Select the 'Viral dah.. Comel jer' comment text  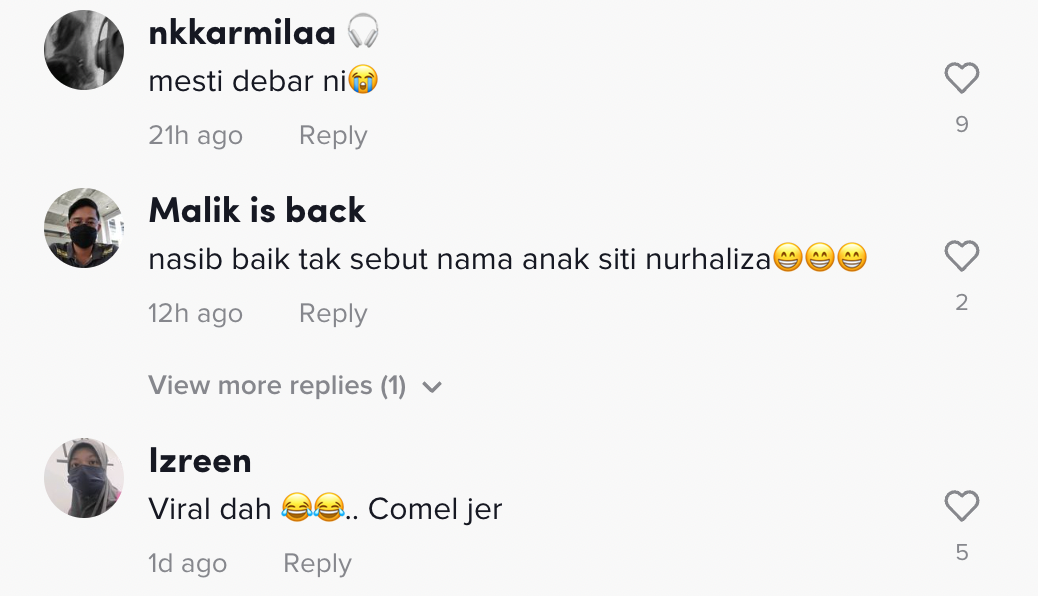(x=325, y=509)
